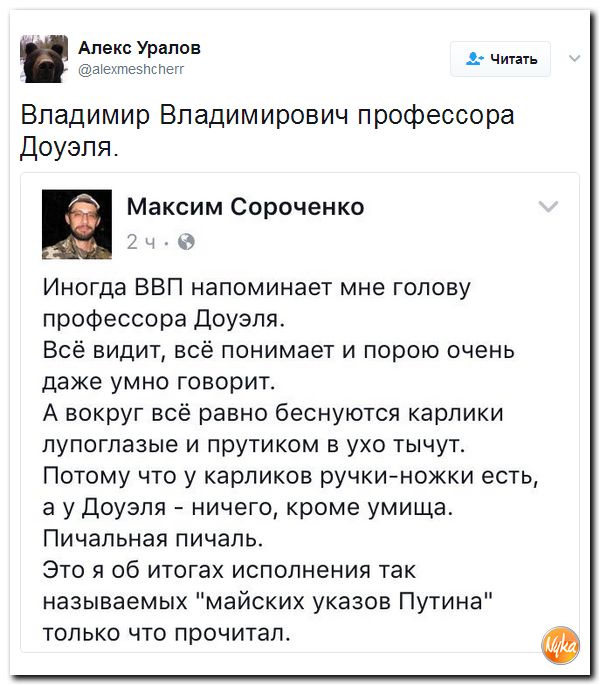Click the globe public-visibility icon
This screenshot has height=686, width=601.
coord(186,242)
